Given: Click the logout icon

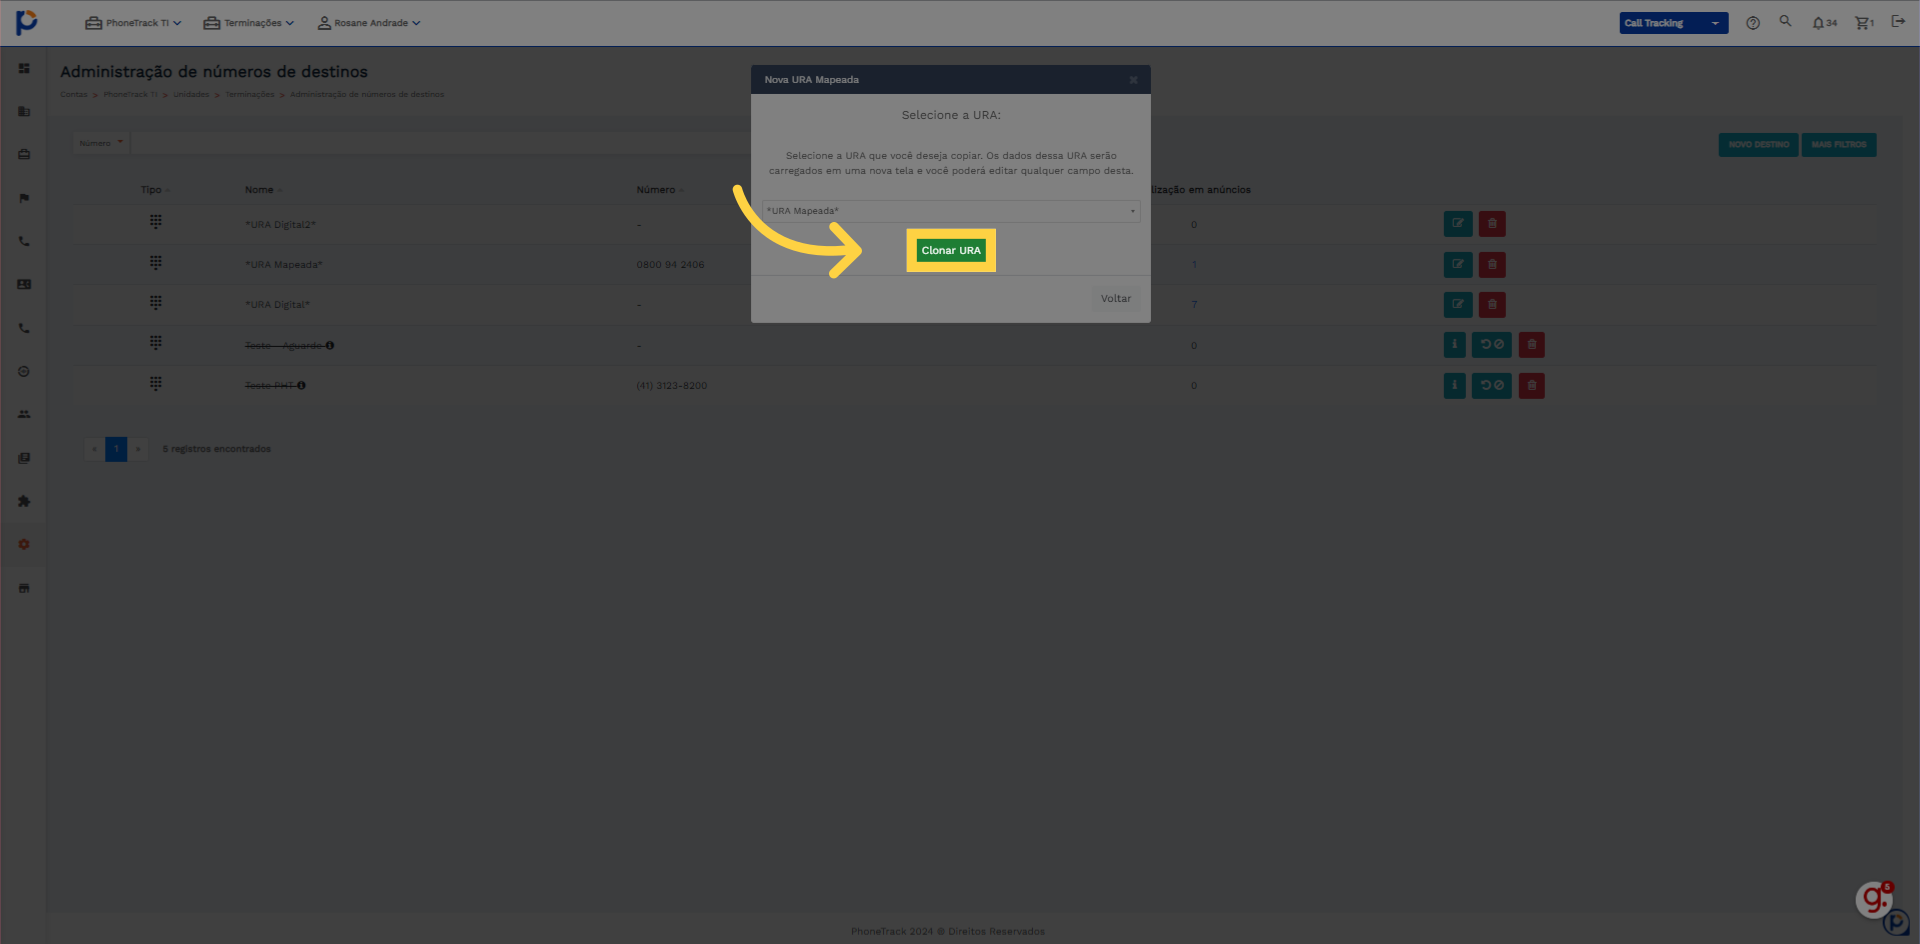Looking at the screenshot, I should [1898, 22].
